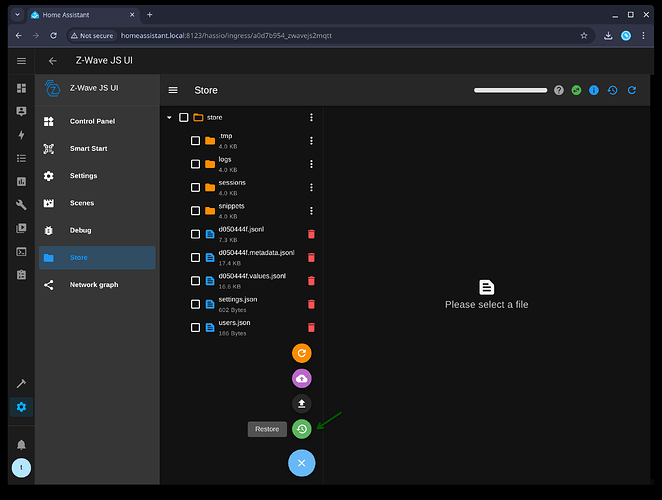Image resolution: width=662 pixels, height=500 pixels.
Task: Open the Terminal sidebar icon
Action: [21, 252]
